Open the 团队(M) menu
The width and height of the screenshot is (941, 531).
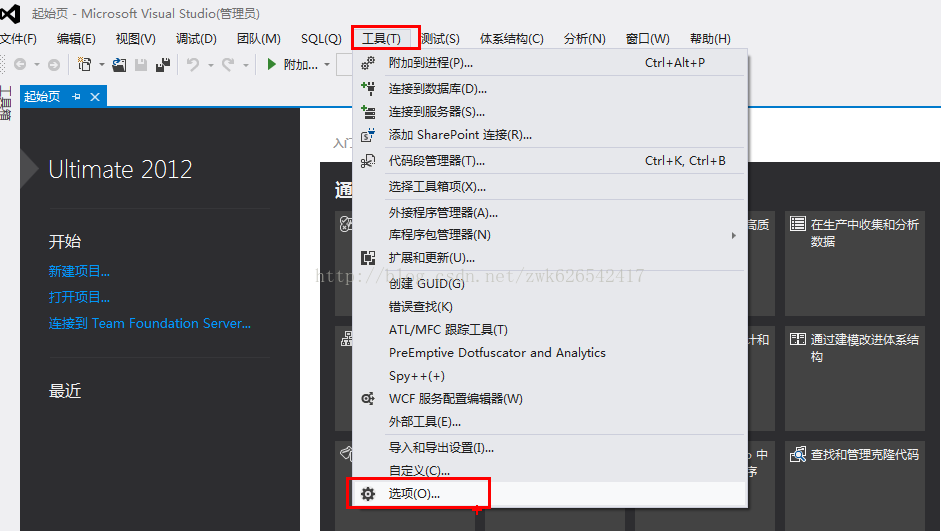259,39
